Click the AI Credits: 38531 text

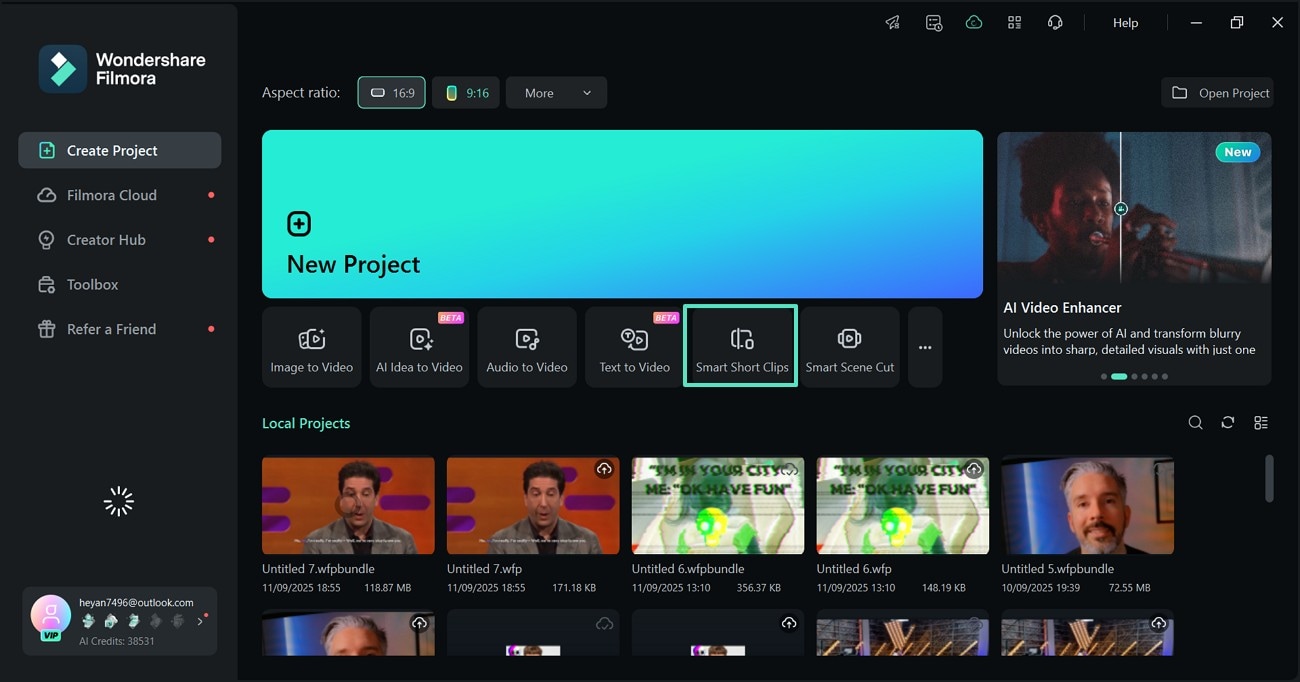coord(117,641)
